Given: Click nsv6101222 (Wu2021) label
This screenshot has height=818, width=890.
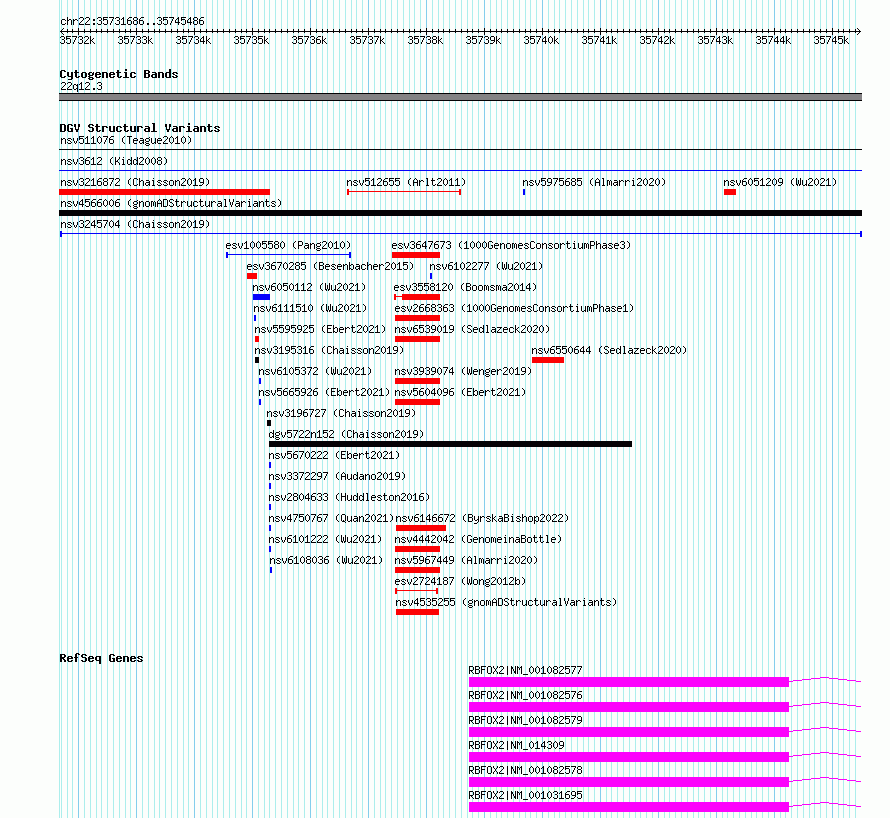Looking at the screenshot, I should pyautogui.click(x=325, y=539).
